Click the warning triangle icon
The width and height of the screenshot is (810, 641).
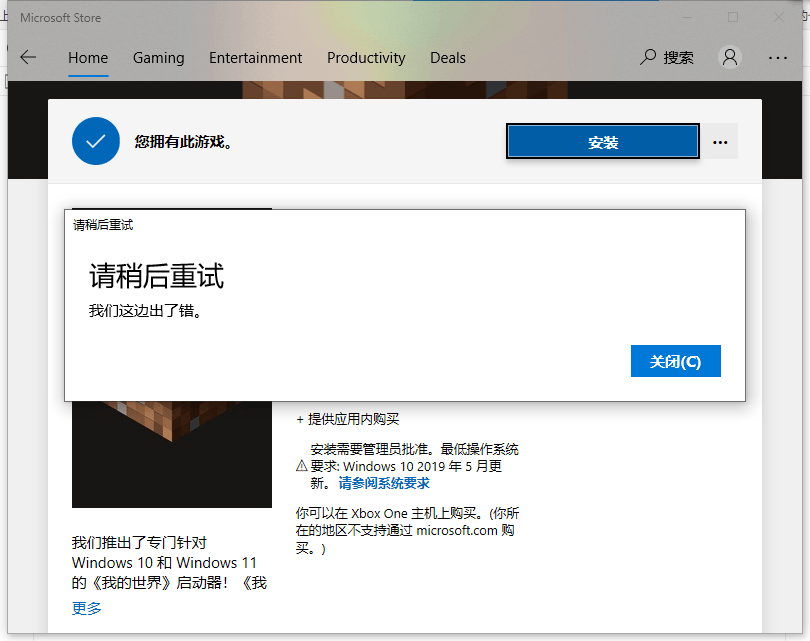tap(302, 466)
